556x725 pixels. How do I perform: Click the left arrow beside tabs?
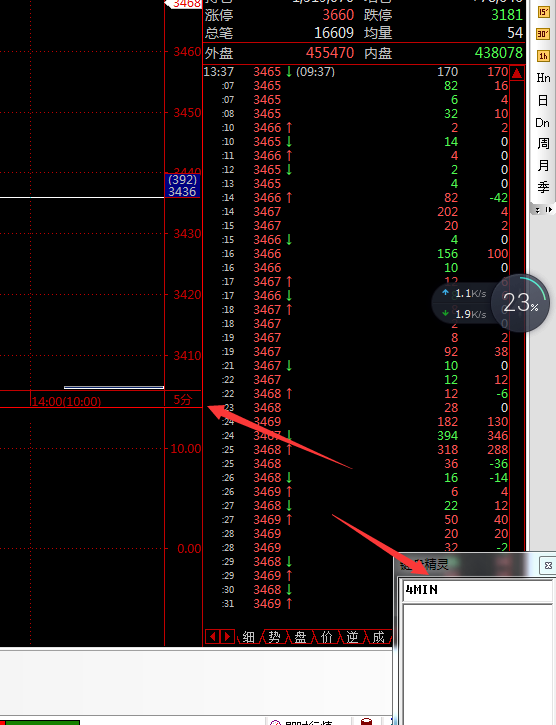212,637
